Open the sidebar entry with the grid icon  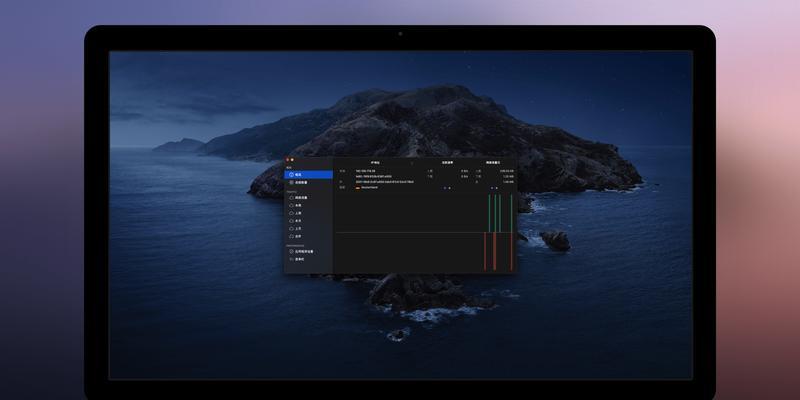[308, 182]
